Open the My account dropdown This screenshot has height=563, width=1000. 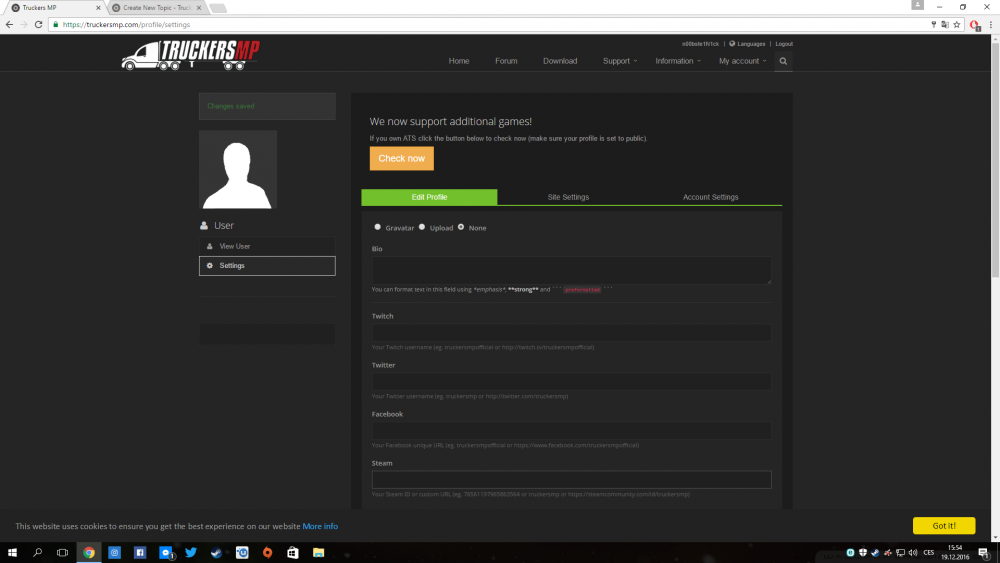pos(742,61)
